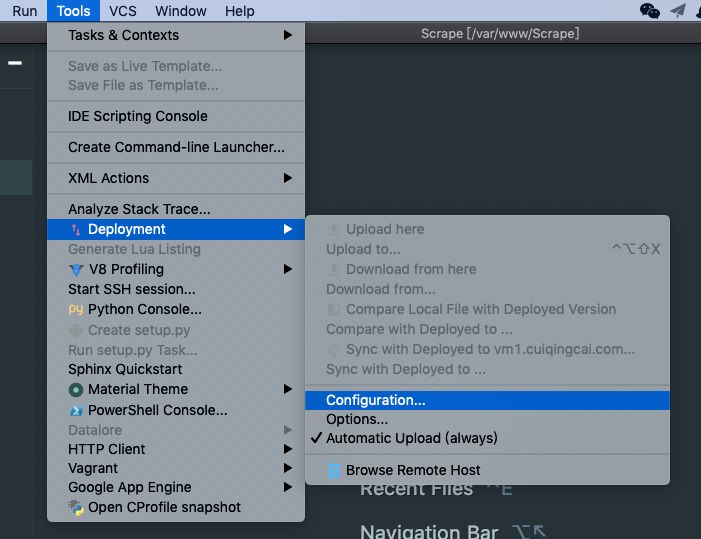Expand the Deployment submenu arrow
The height and width of the screenshot is (539, 701).
click(x=288, y=229)
